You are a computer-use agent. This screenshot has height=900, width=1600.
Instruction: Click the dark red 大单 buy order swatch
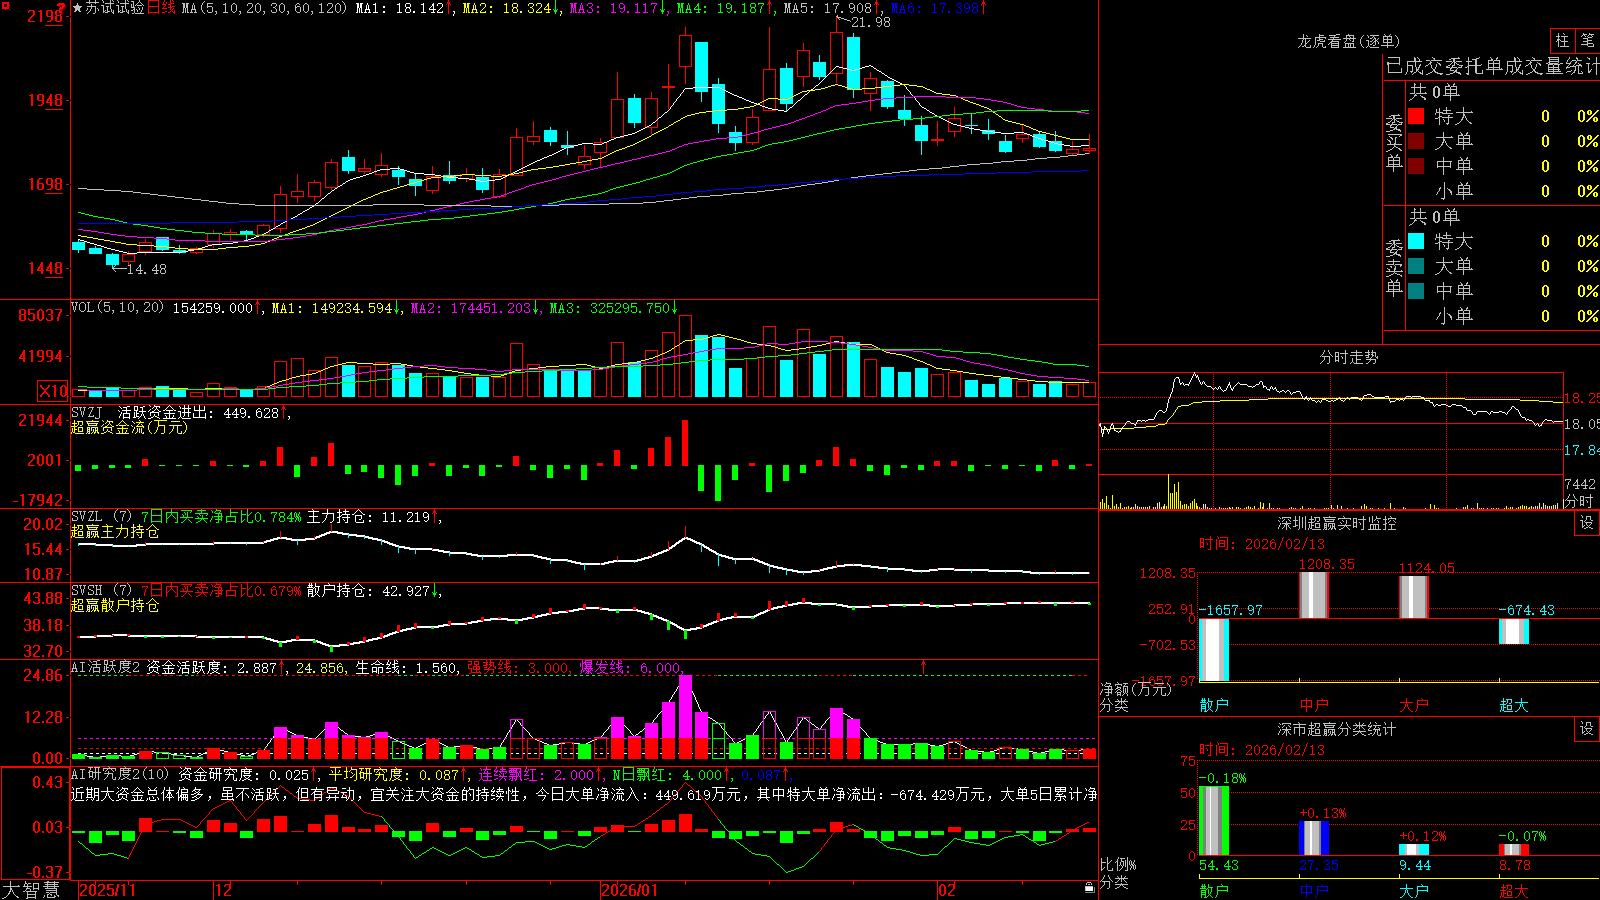(x=1416, y=141)
